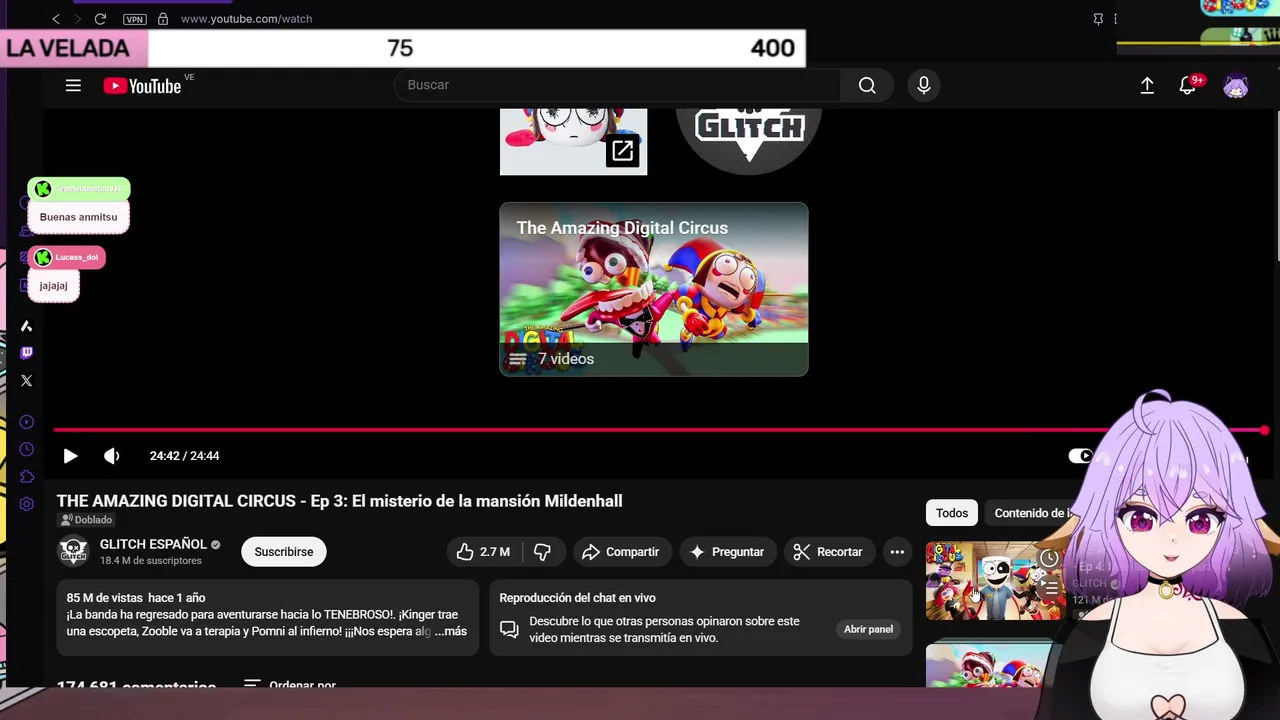The width and height of the screenshot is (1280, 720).
Task: Open the sidebar extensions puzzle icon
Action: pos(27,477)
